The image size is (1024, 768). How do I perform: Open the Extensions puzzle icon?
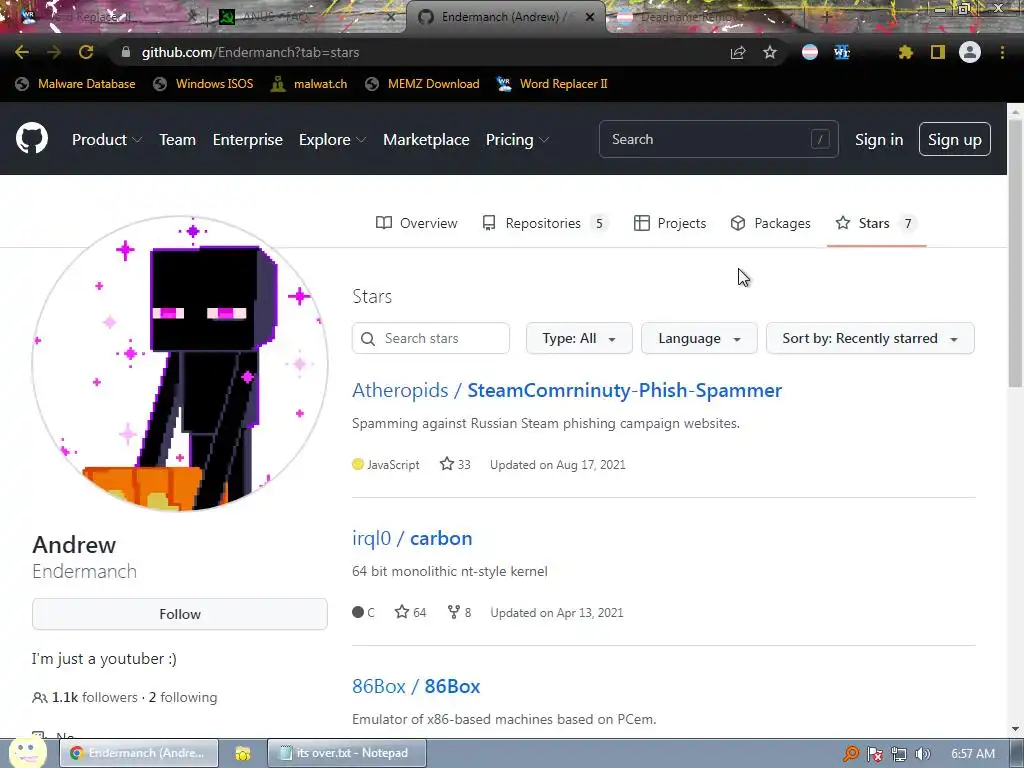pos(905,52)
